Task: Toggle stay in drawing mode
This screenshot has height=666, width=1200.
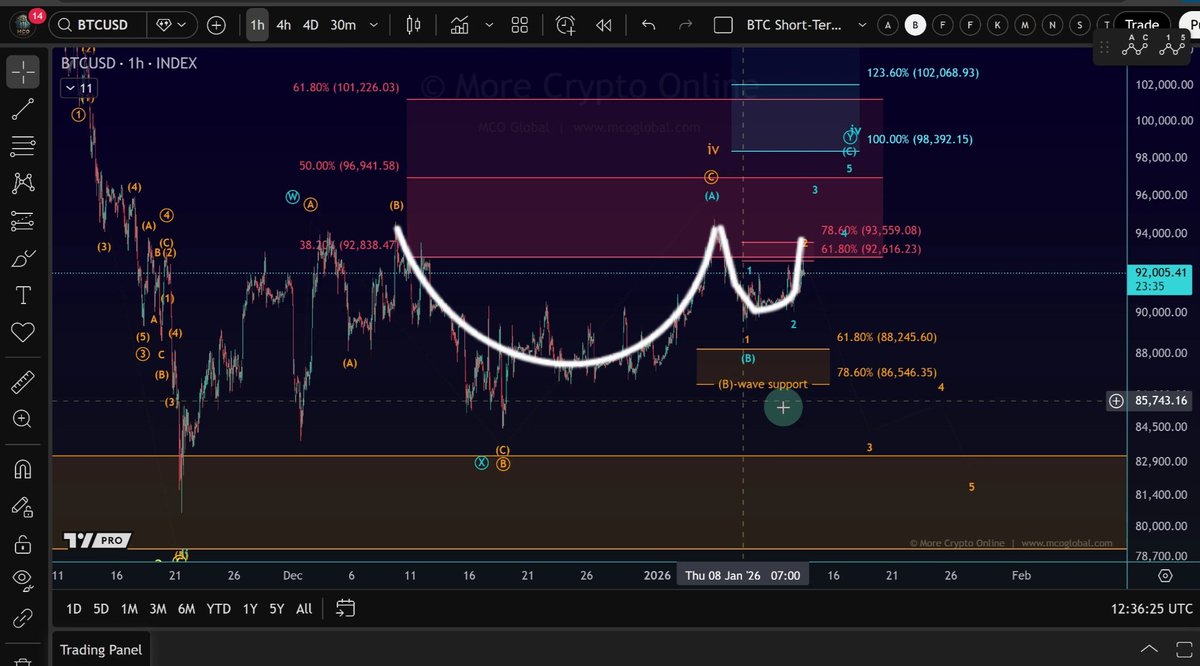Action: [22, 507]
